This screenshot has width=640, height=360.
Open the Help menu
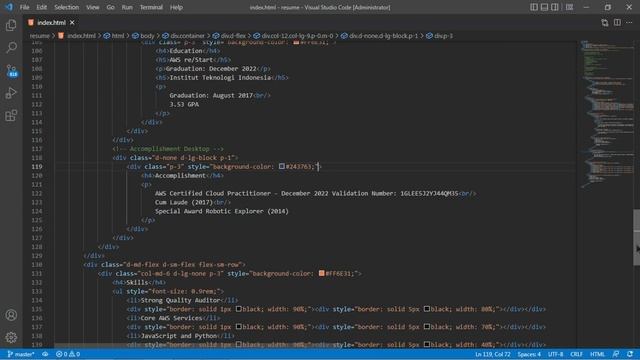tap(176, 7)
